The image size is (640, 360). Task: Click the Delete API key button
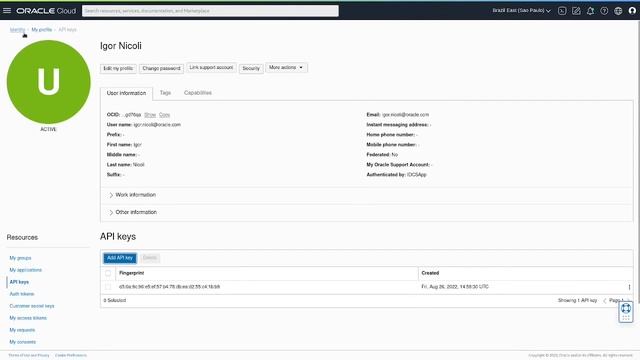click(x=150, y=258)
